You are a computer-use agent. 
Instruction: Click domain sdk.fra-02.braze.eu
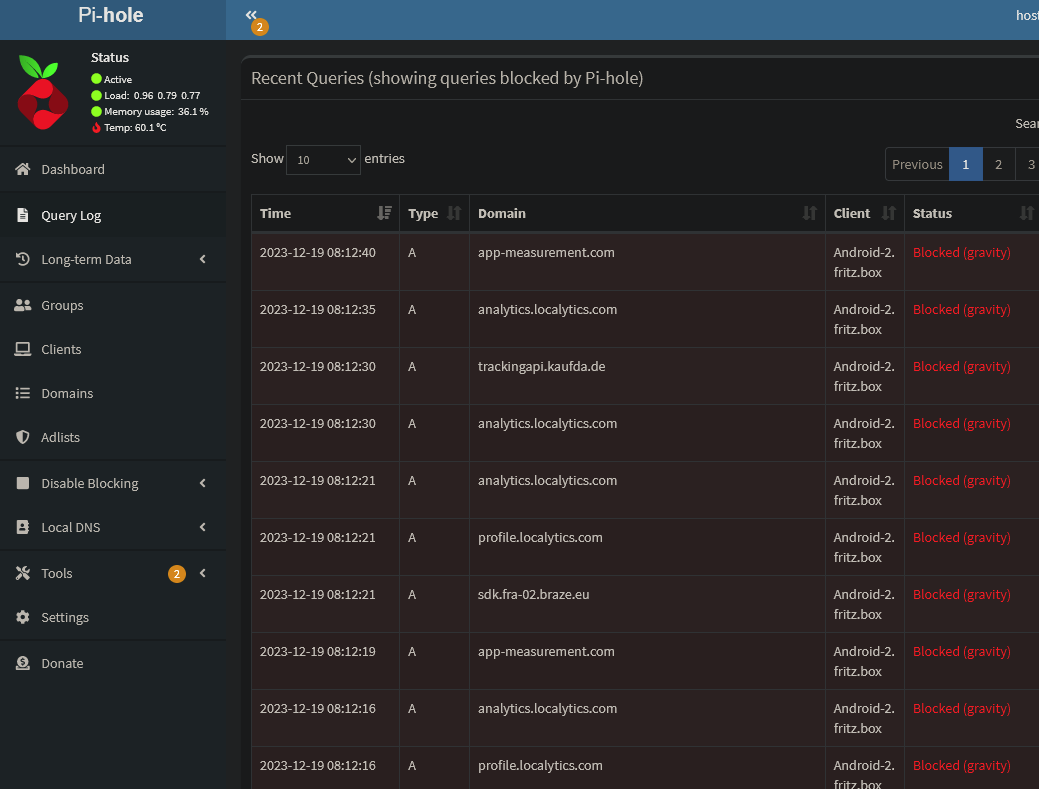533,594
